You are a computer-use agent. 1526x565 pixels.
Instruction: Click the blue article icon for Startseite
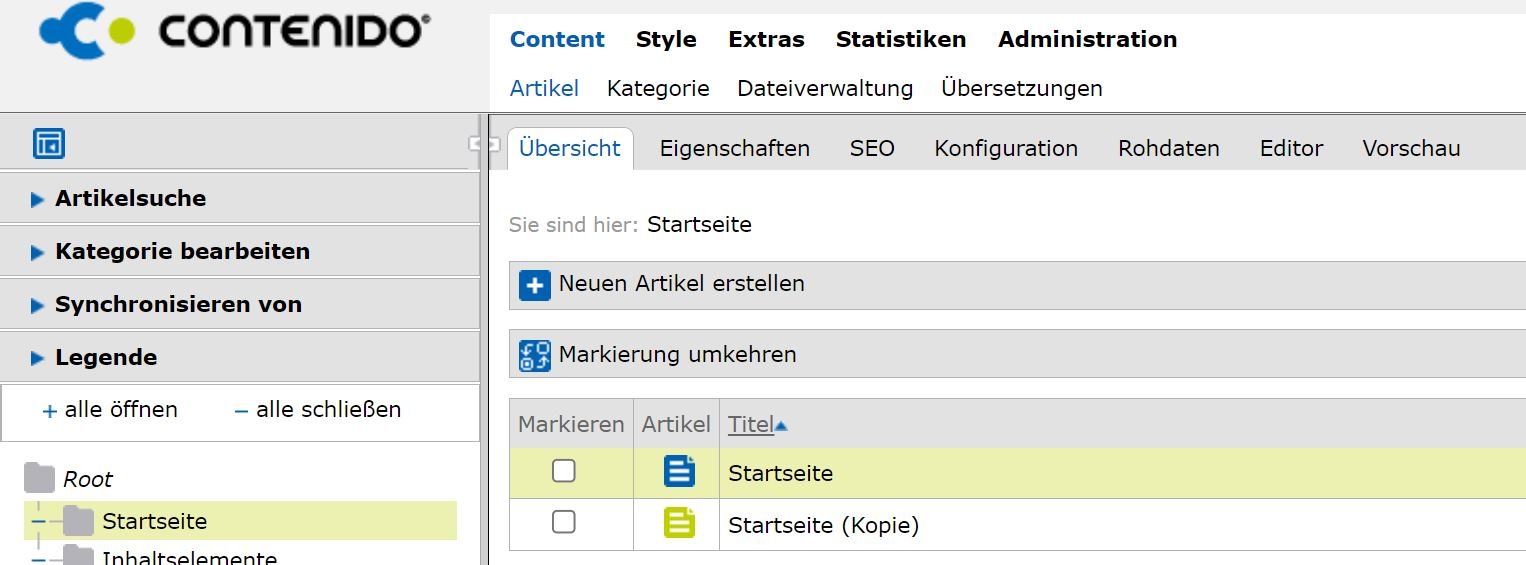tap(679, 471)
